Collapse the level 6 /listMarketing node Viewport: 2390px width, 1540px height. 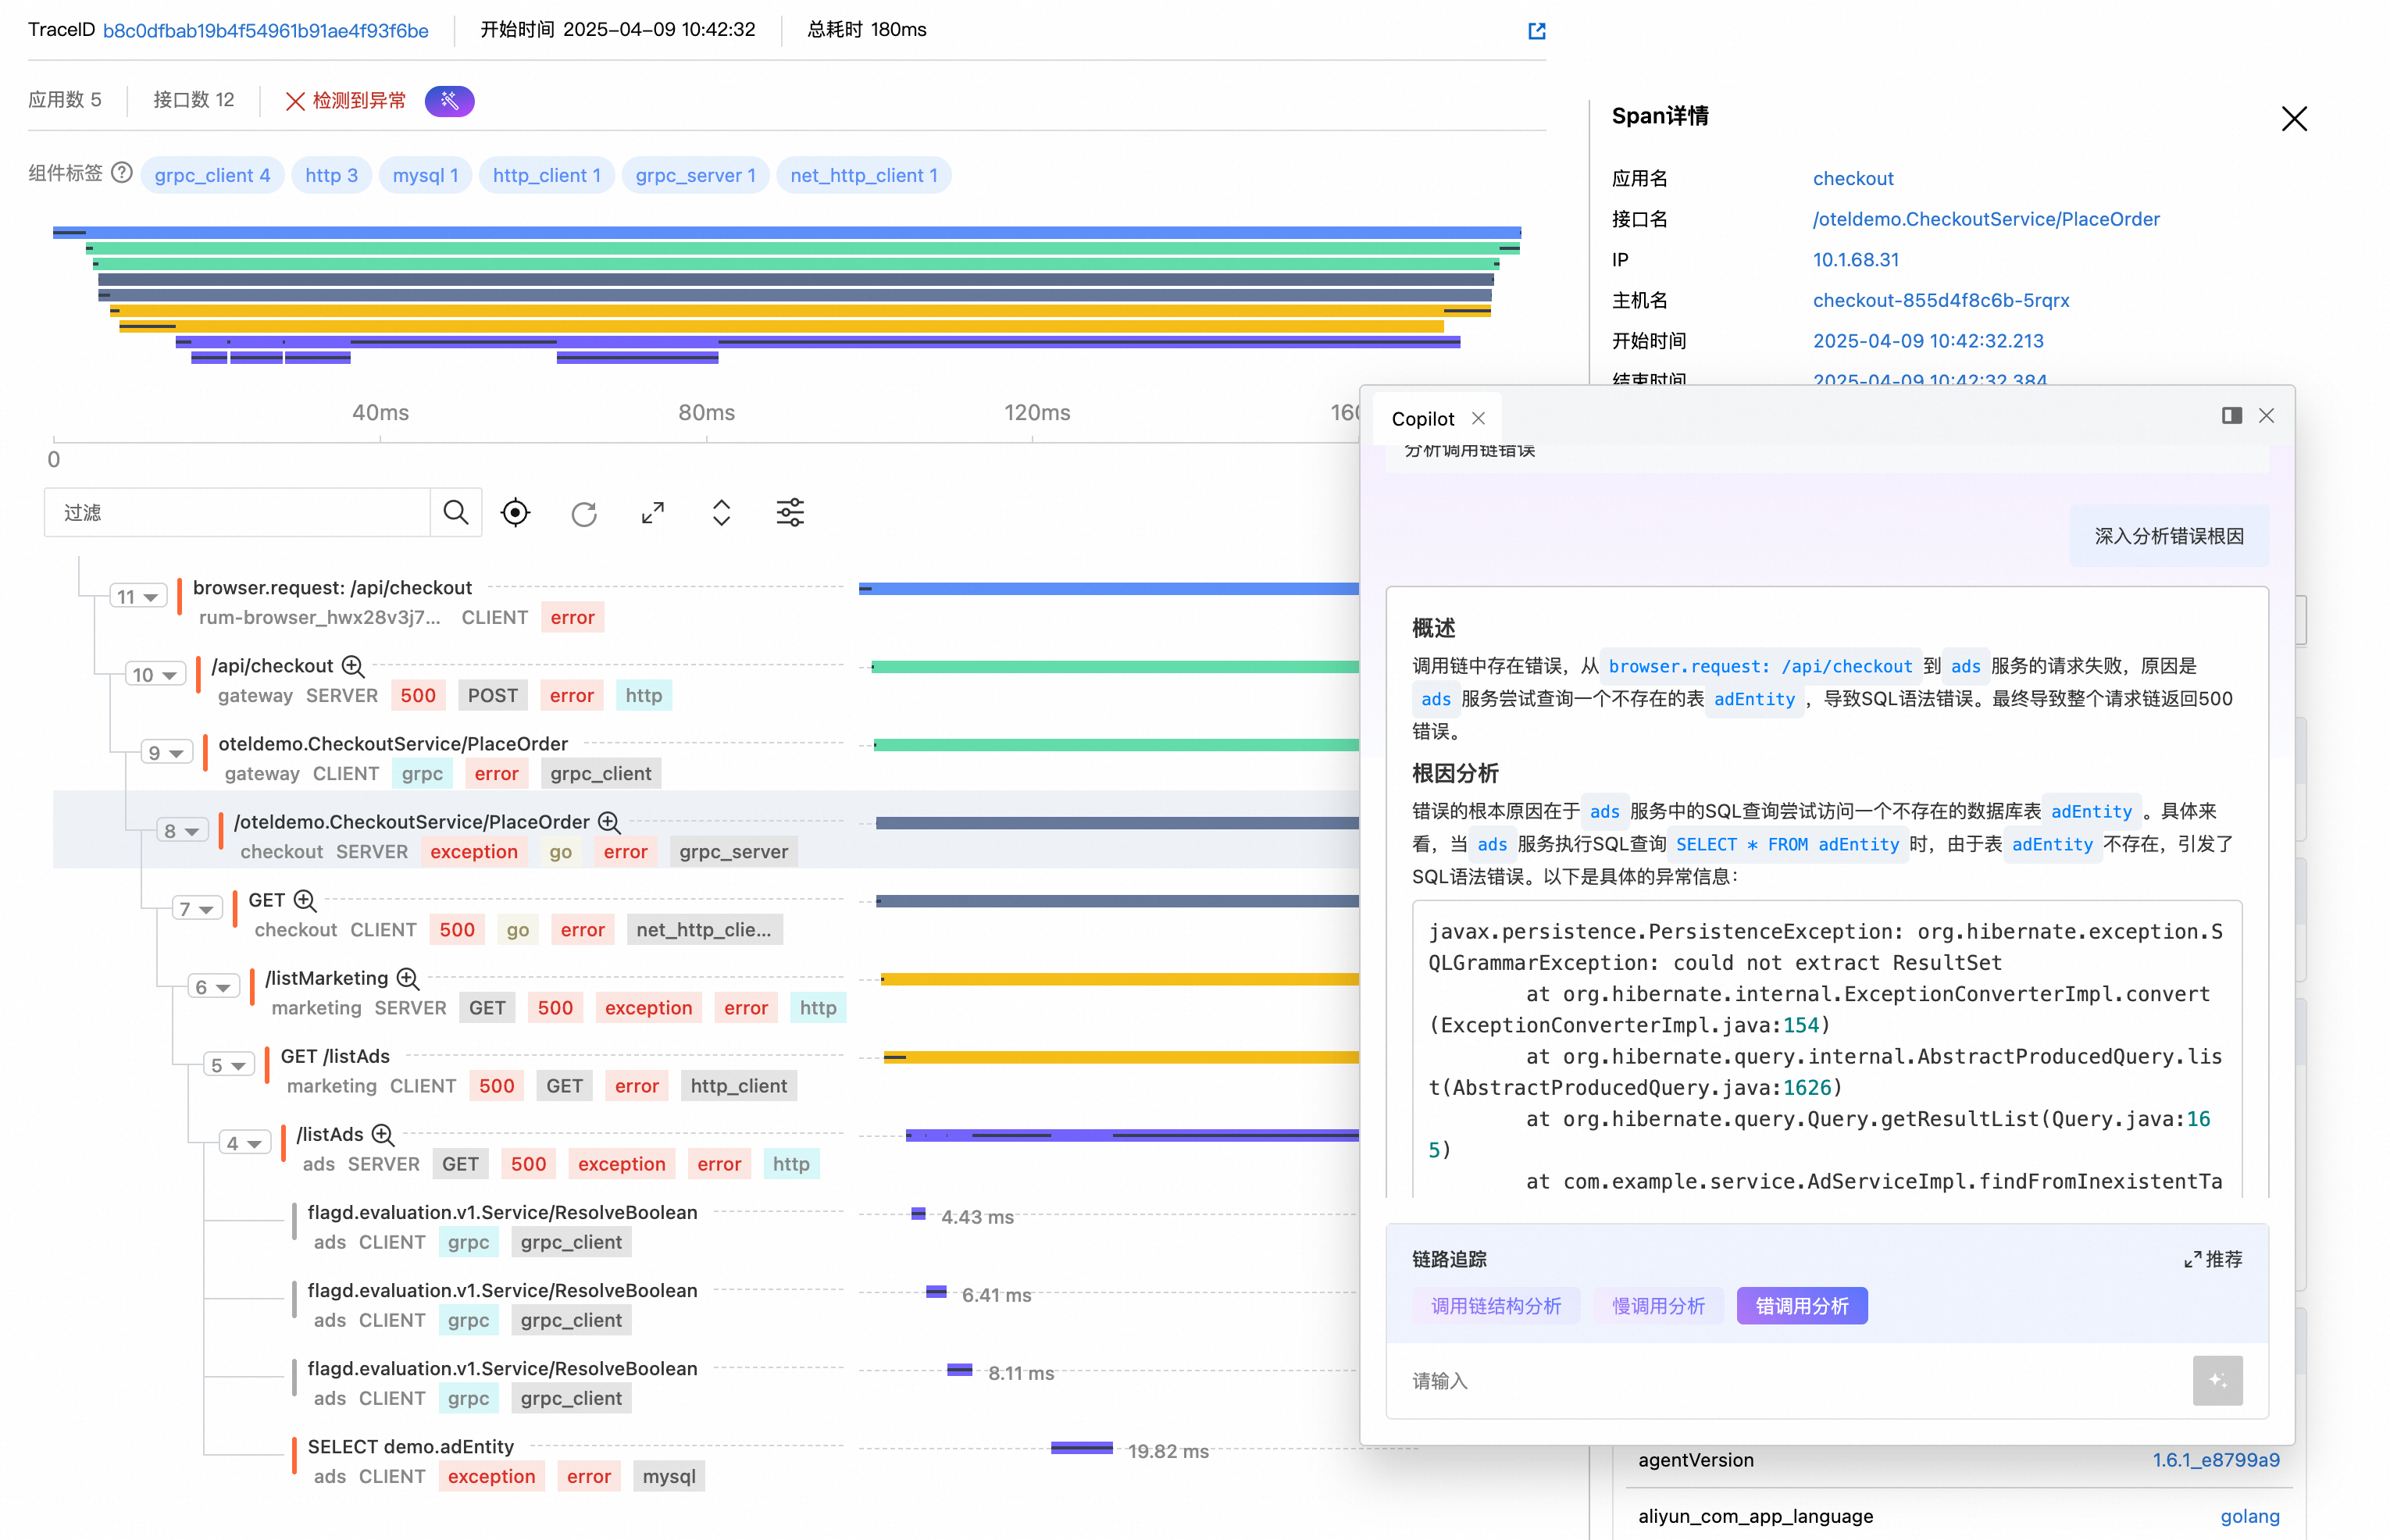214,987
